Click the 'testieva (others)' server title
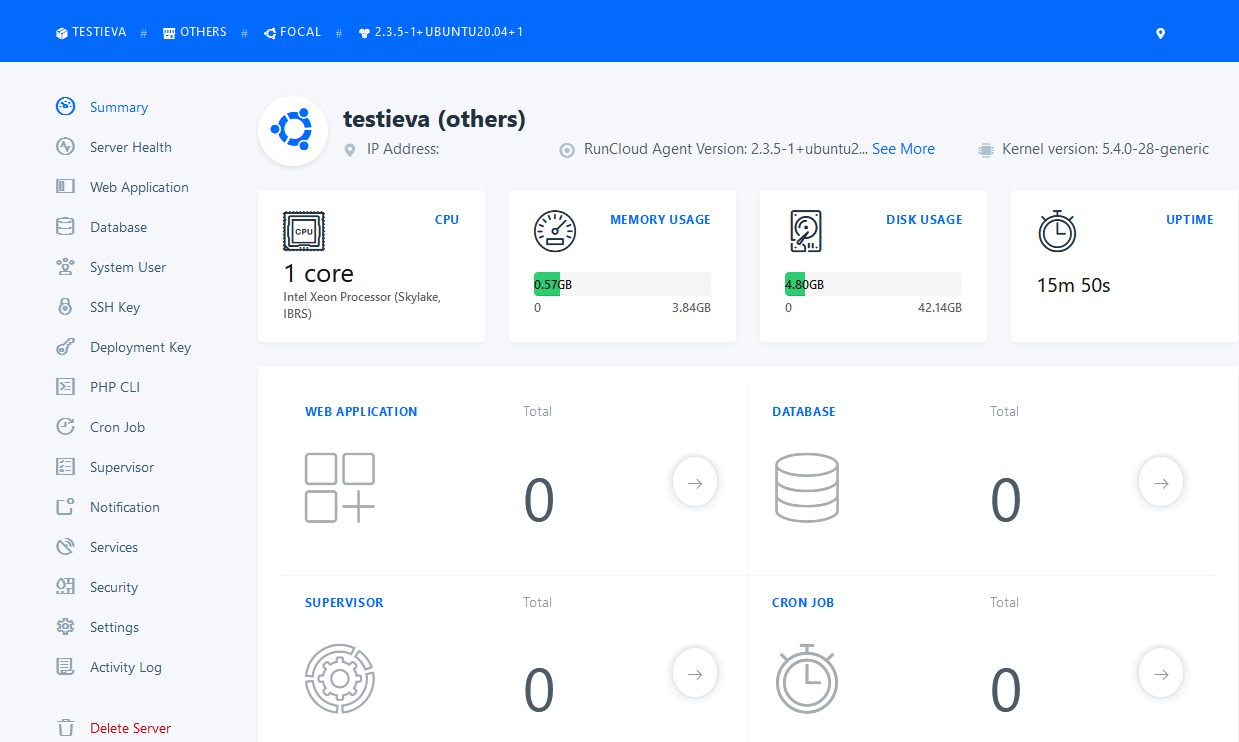The image size is (1239, 742). click(x=434, y=119)
